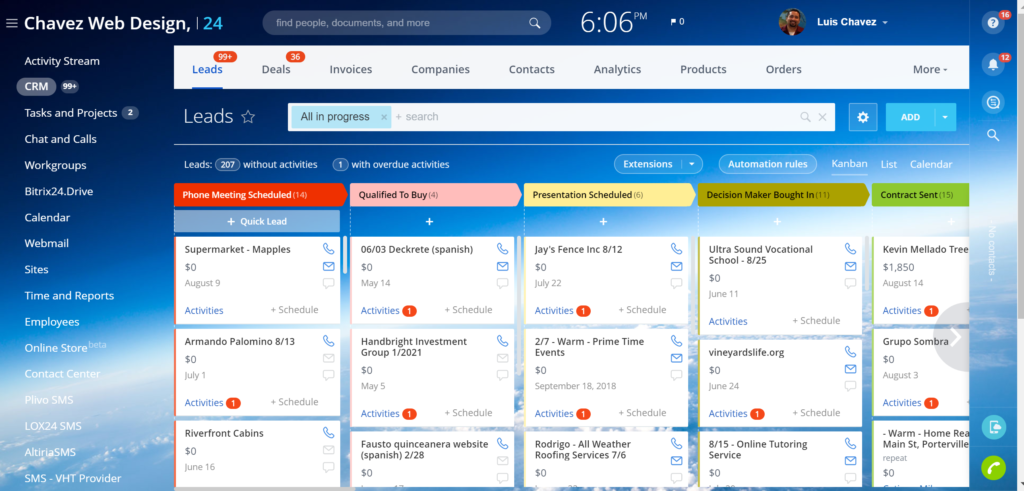1024x491 pixels.
Task: Open Activities on Supermarket - Mapples card
Action: pos(204,310)
